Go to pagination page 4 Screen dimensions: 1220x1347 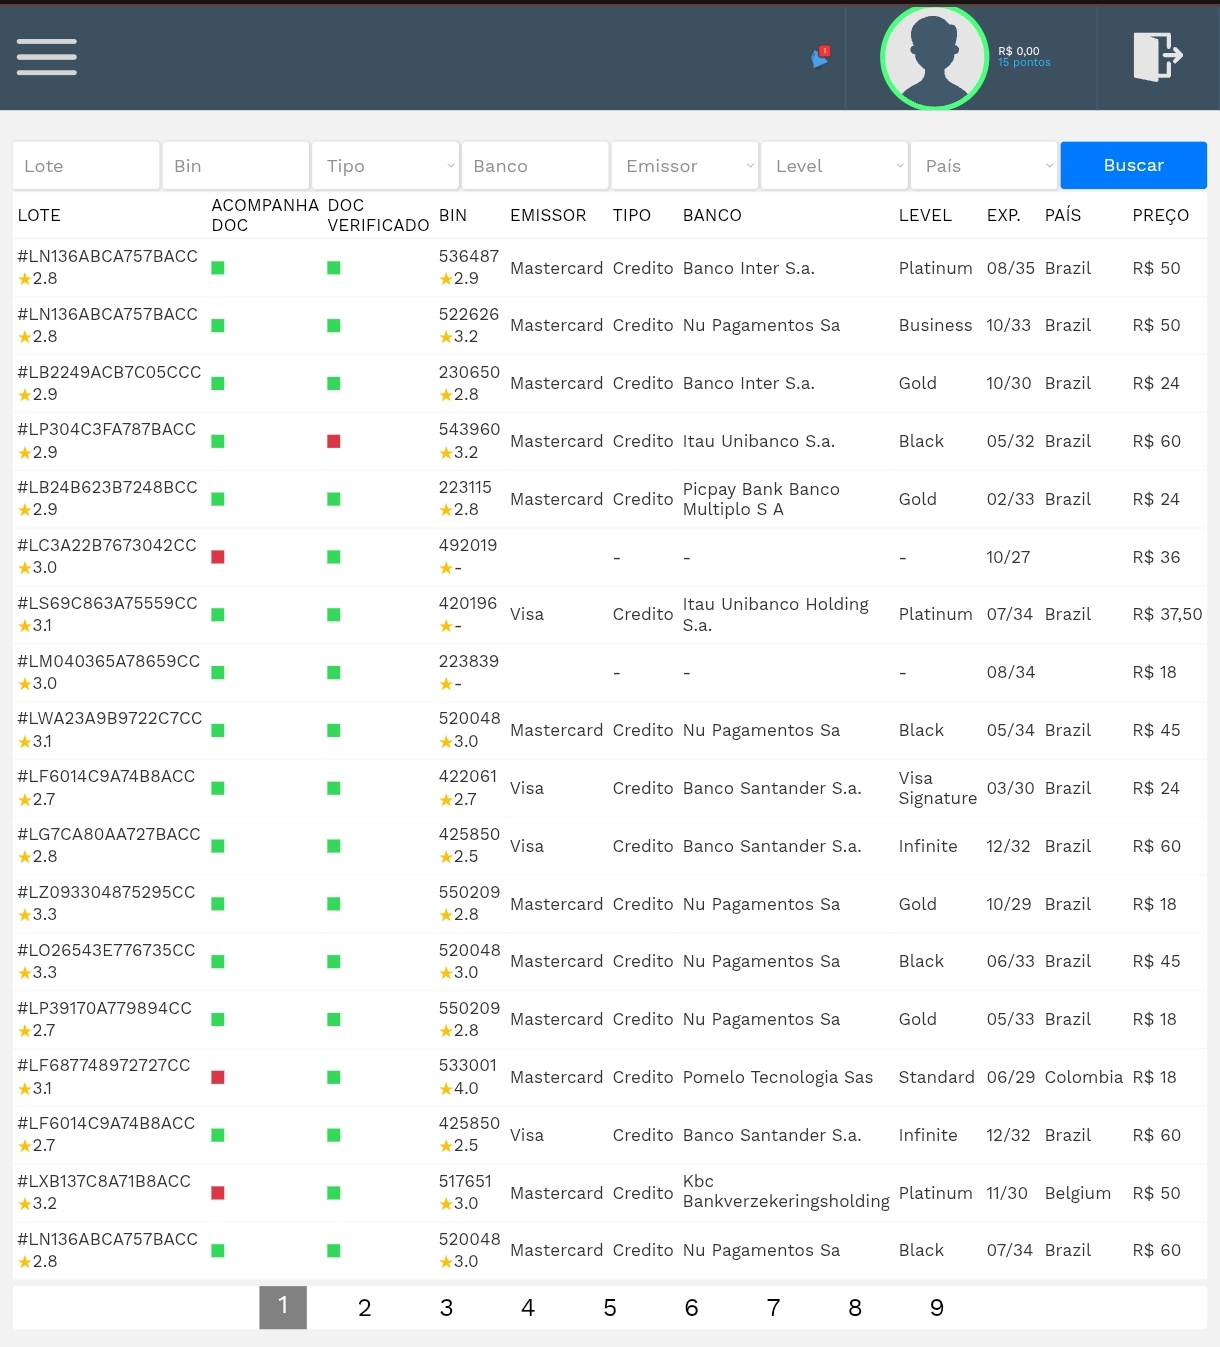click(528, 1308)
